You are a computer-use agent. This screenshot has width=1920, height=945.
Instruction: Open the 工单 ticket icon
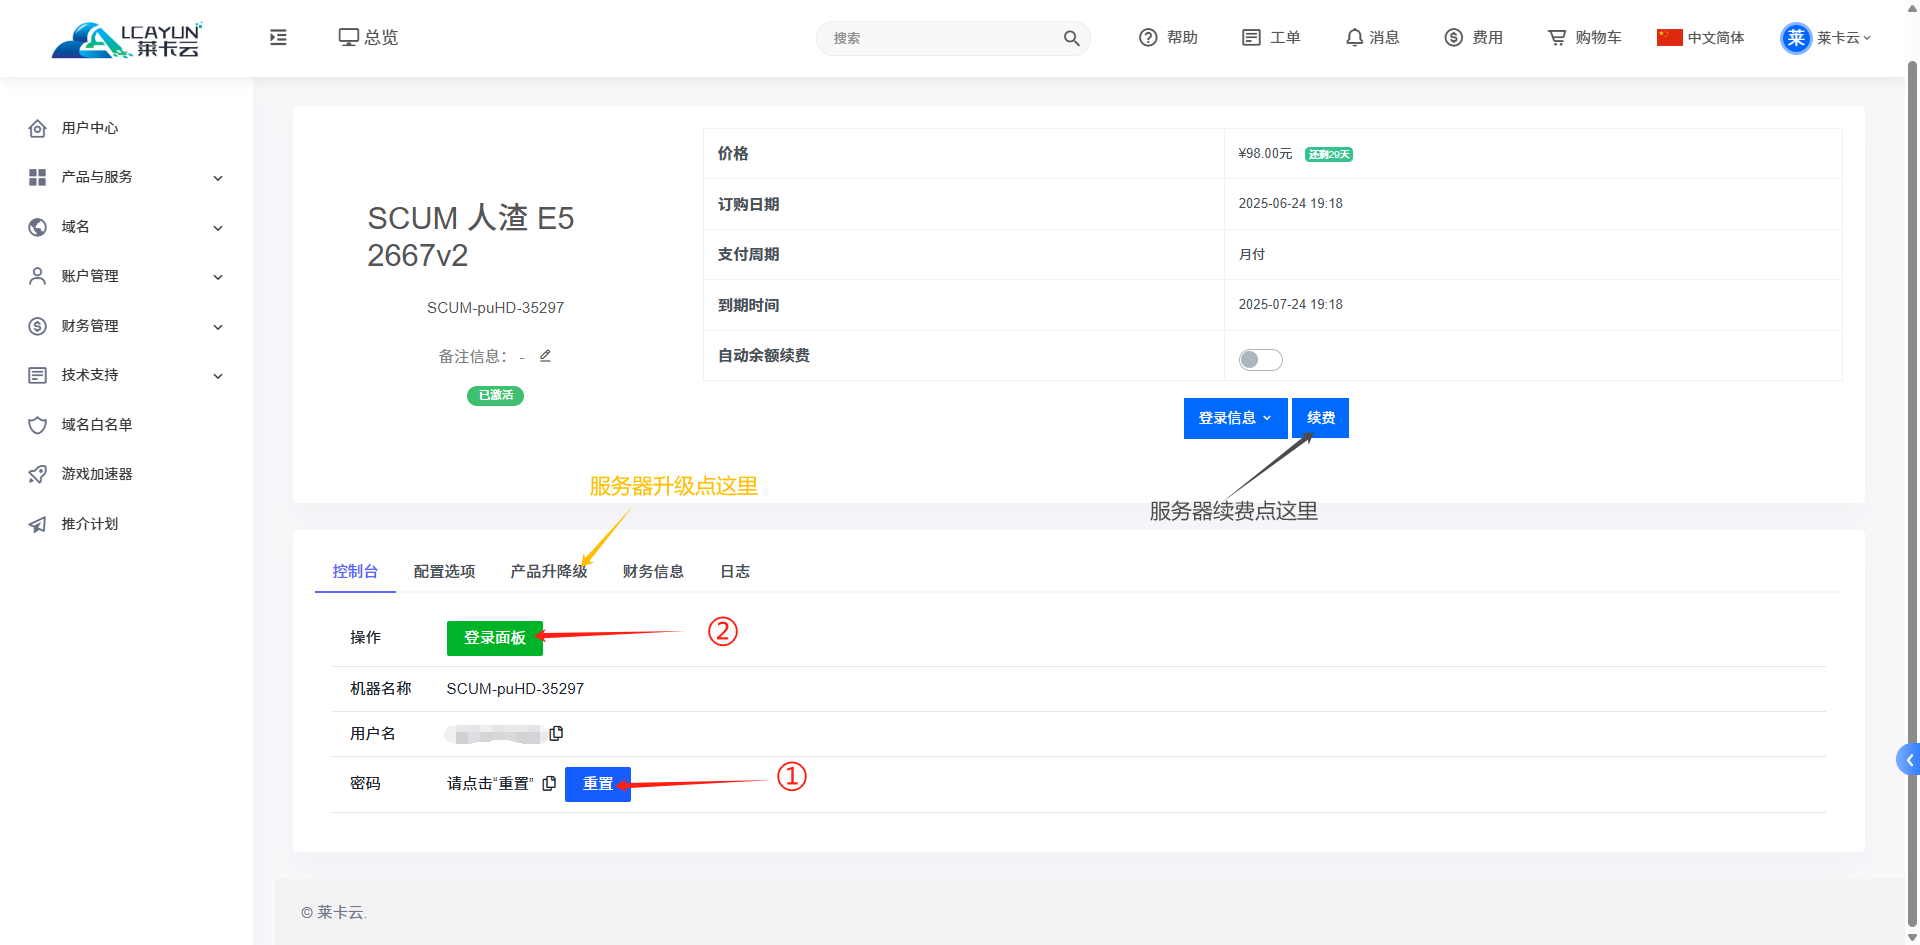coord(1251,37)
